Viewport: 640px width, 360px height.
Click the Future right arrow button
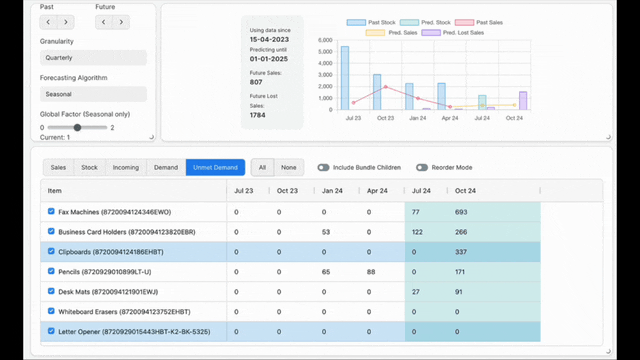[x=121, y=22]
